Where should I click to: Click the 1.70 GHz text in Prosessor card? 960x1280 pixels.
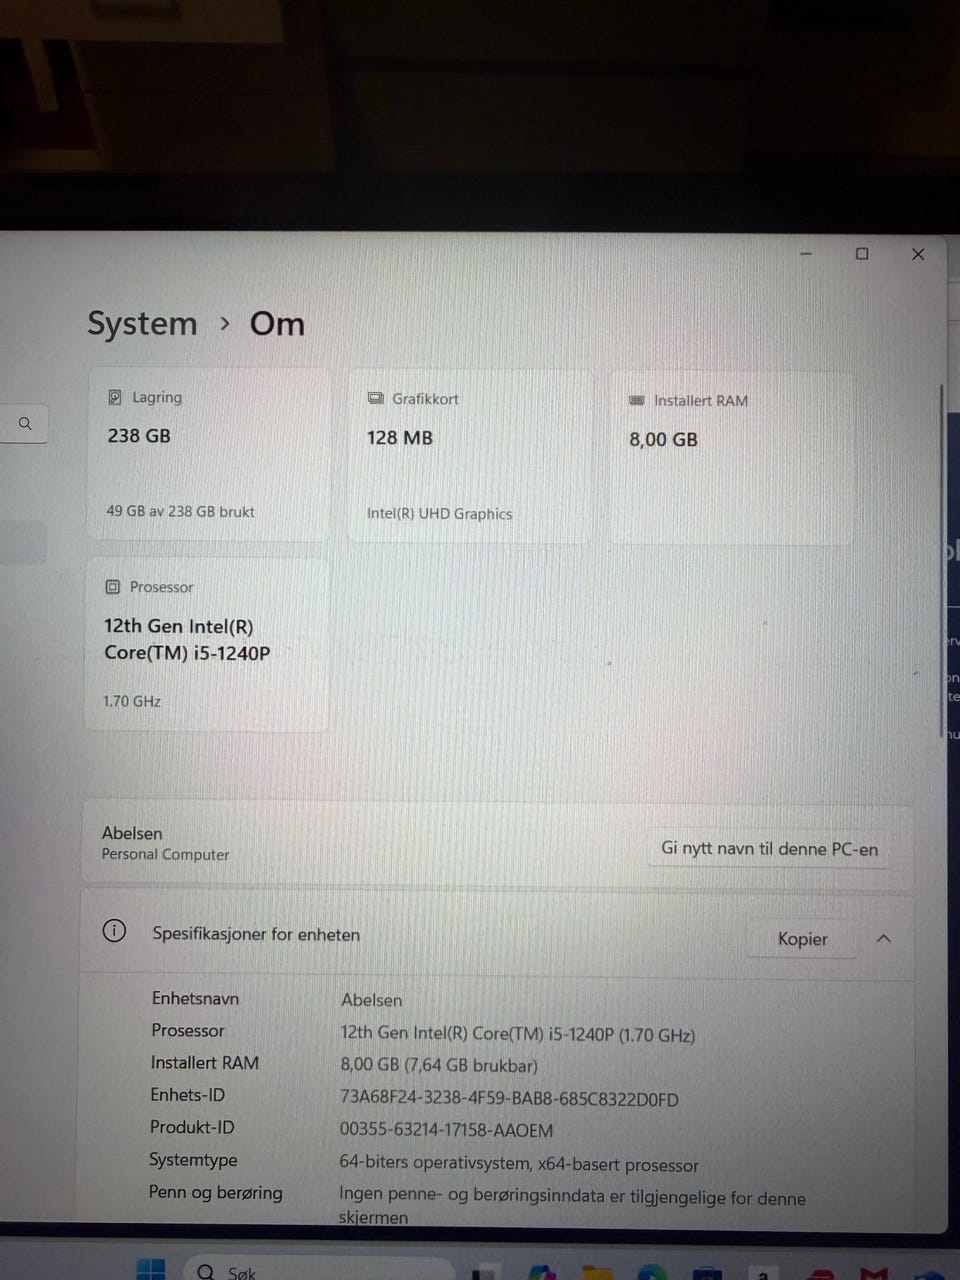132,701
